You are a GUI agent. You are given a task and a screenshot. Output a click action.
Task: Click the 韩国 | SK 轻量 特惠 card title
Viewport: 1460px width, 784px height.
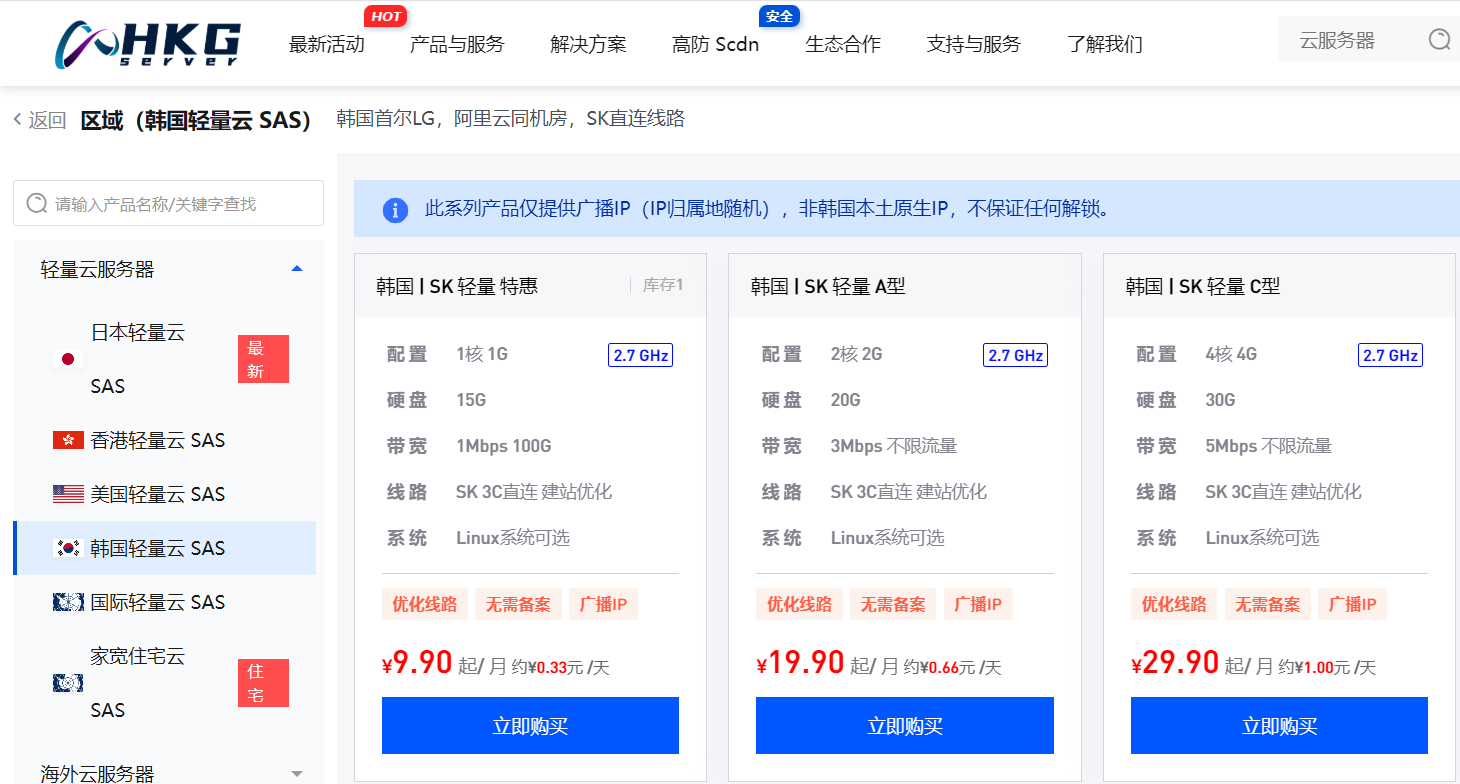457,286
